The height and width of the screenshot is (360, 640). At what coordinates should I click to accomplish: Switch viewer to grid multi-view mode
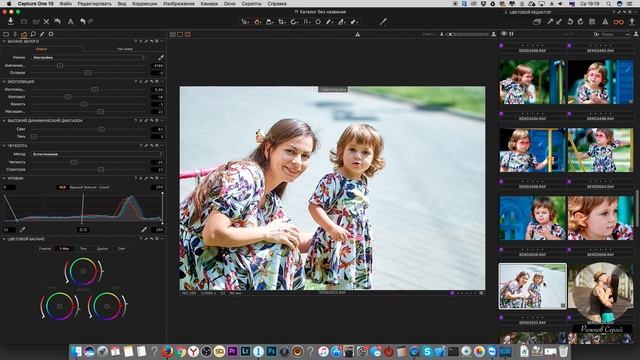click(x=173, y=35)
